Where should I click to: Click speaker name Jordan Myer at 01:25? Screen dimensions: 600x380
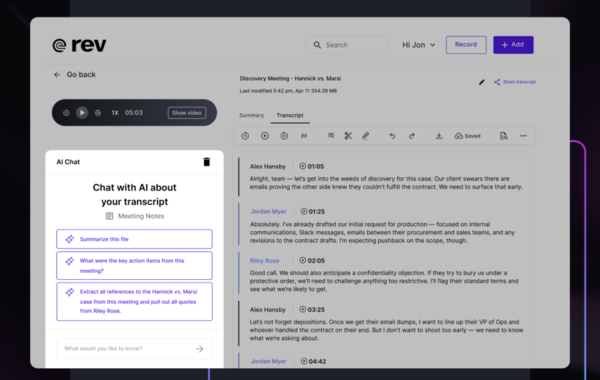268,212
